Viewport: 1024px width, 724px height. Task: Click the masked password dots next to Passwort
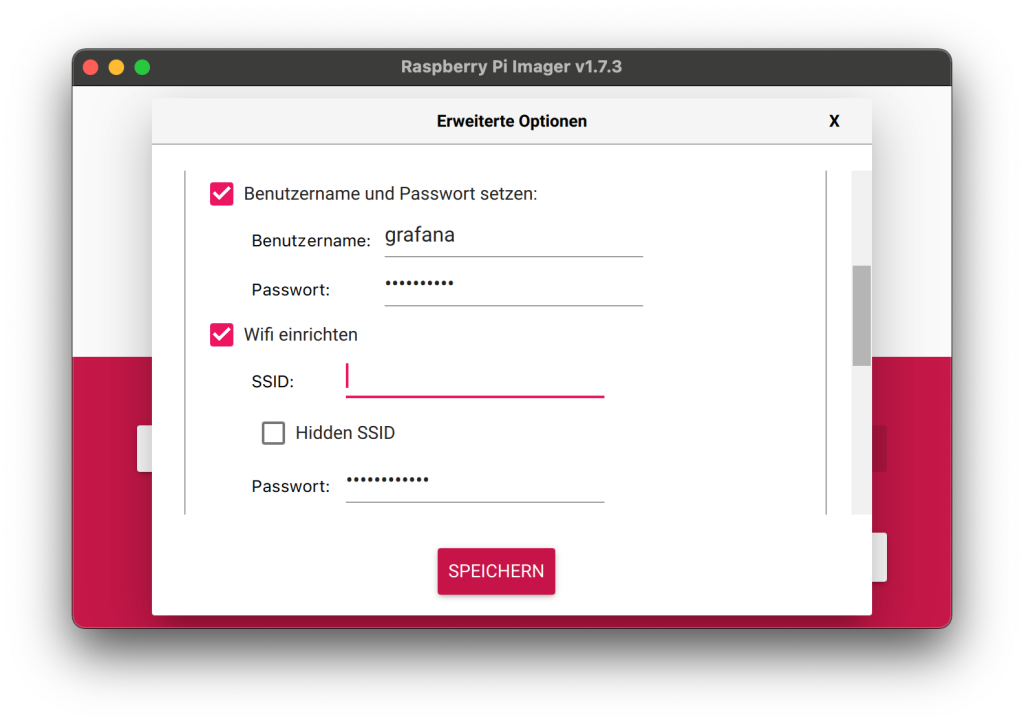click(x=418, y=283)
